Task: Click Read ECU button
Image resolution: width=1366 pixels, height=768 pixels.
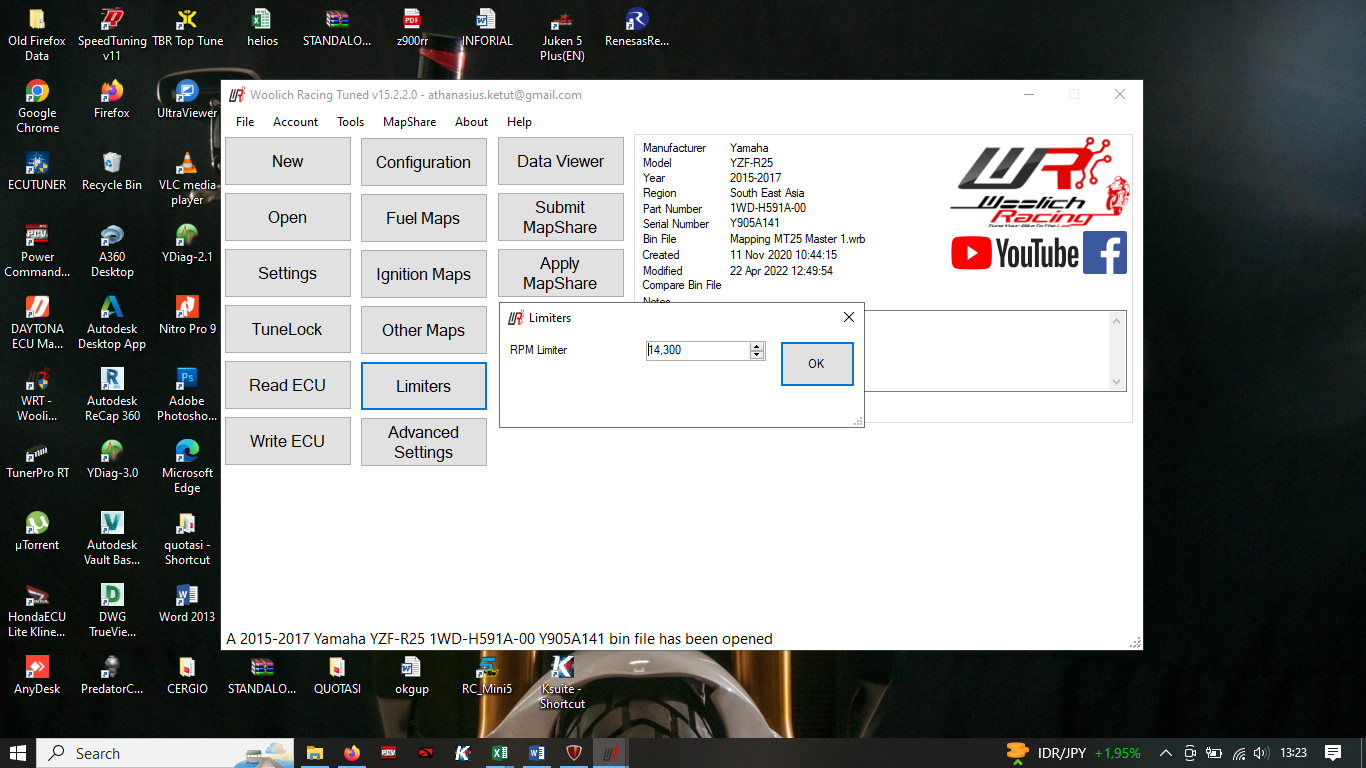Action: [x=288, y=385]
